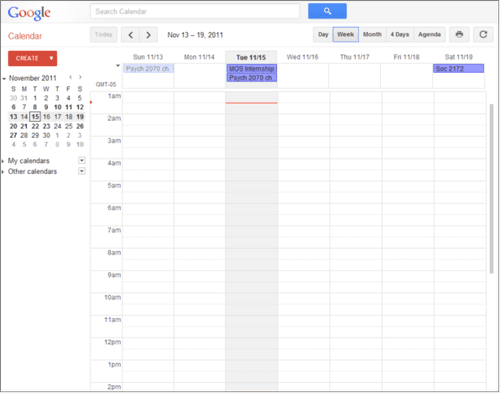Select day 30 in November's last row

46,135
